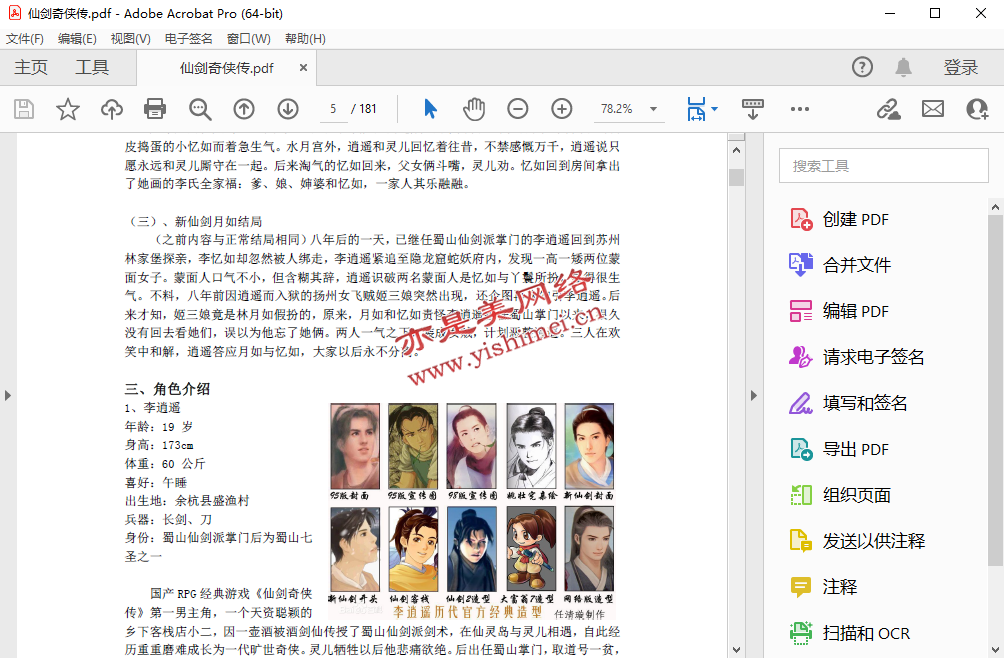
Task: Open 扫描和 OCR tool
Action: [x=849, y=633]
